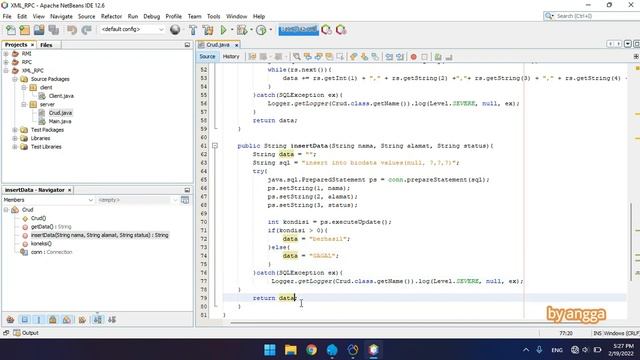Toggle Show Static Members filter in Navigator
This screenshot has height=360, width=640.
pos(39,320)
